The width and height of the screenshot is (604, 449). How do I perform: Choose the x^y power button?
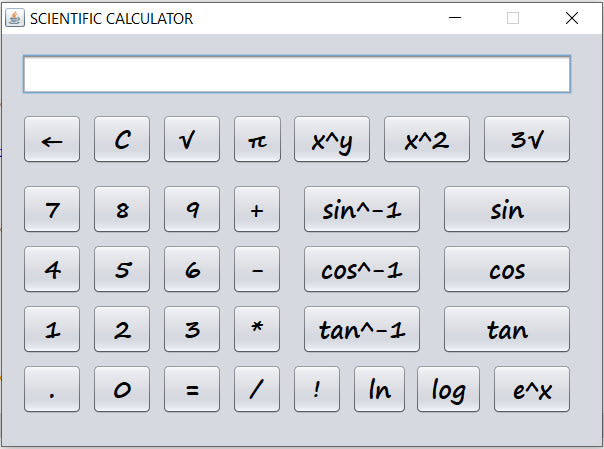[x=332, y=139]
